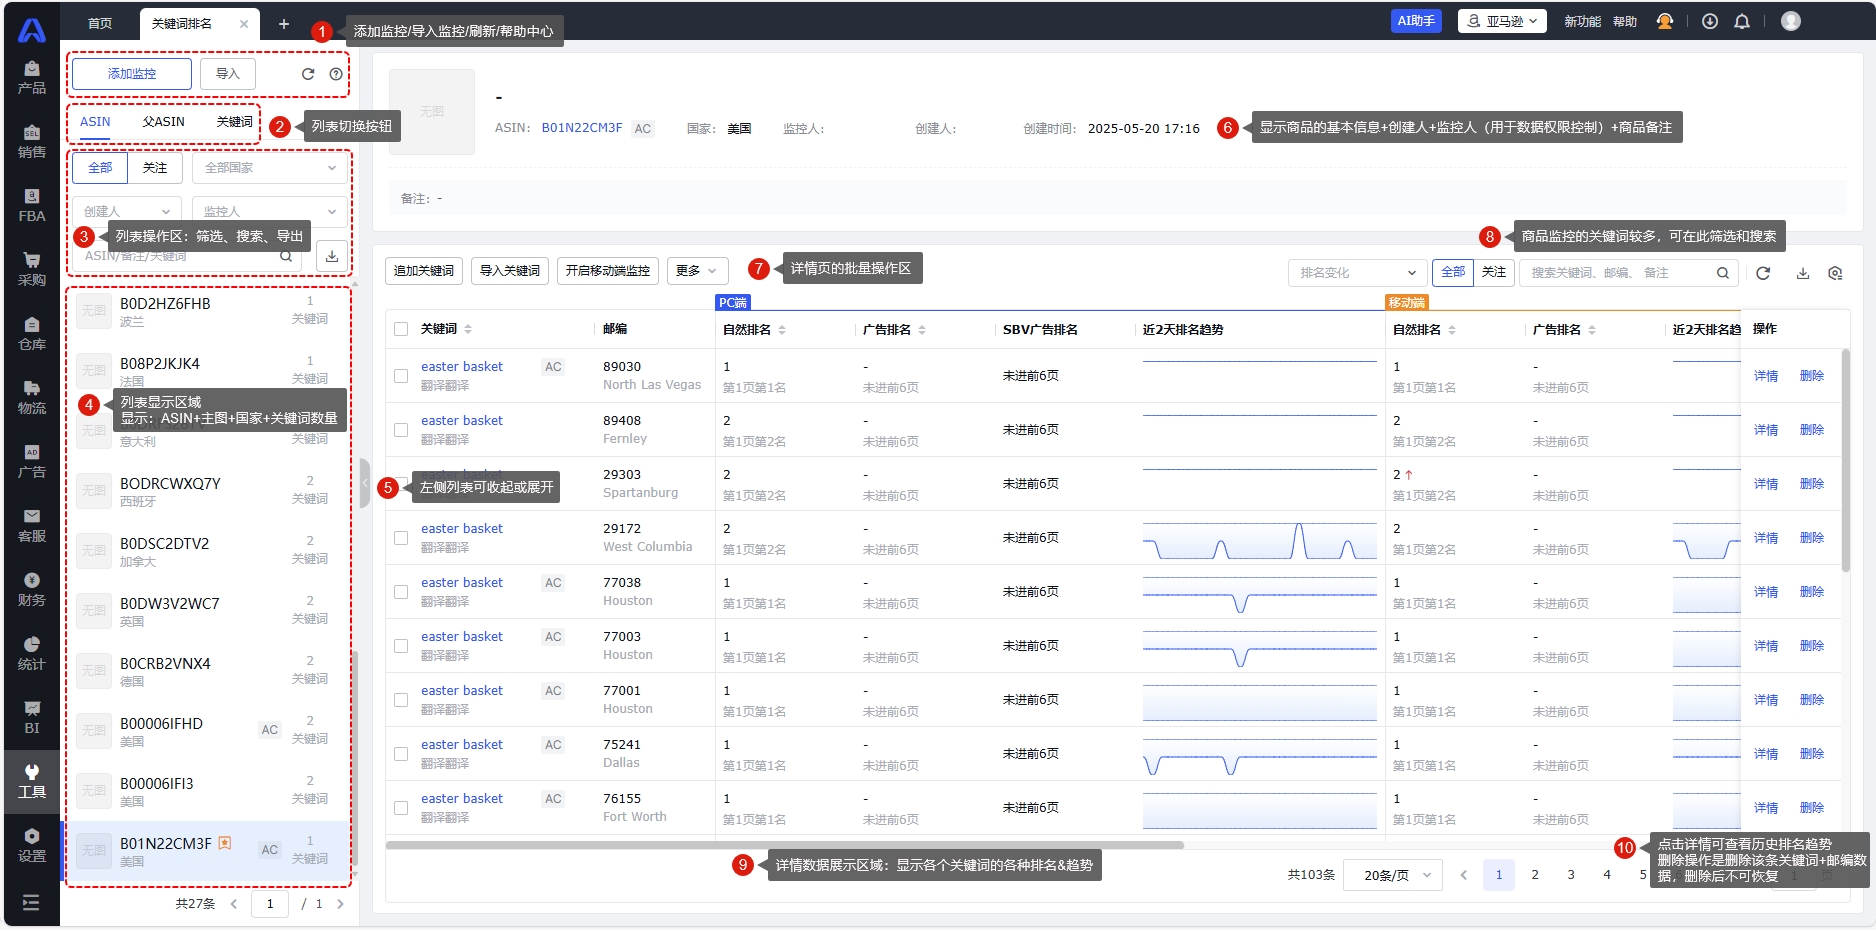
Task: Filter keyword table by 关注
Action: 1494,272
